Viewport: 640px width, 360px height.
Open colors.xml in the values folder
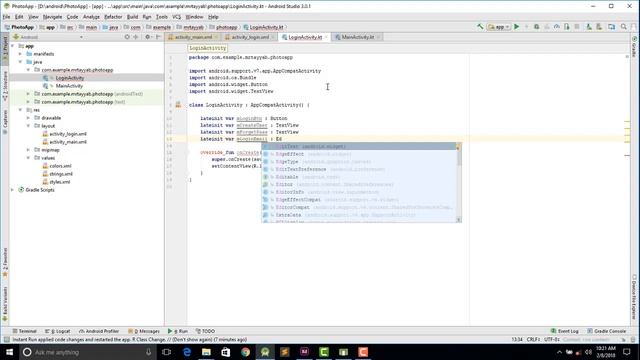coord(60,166)
